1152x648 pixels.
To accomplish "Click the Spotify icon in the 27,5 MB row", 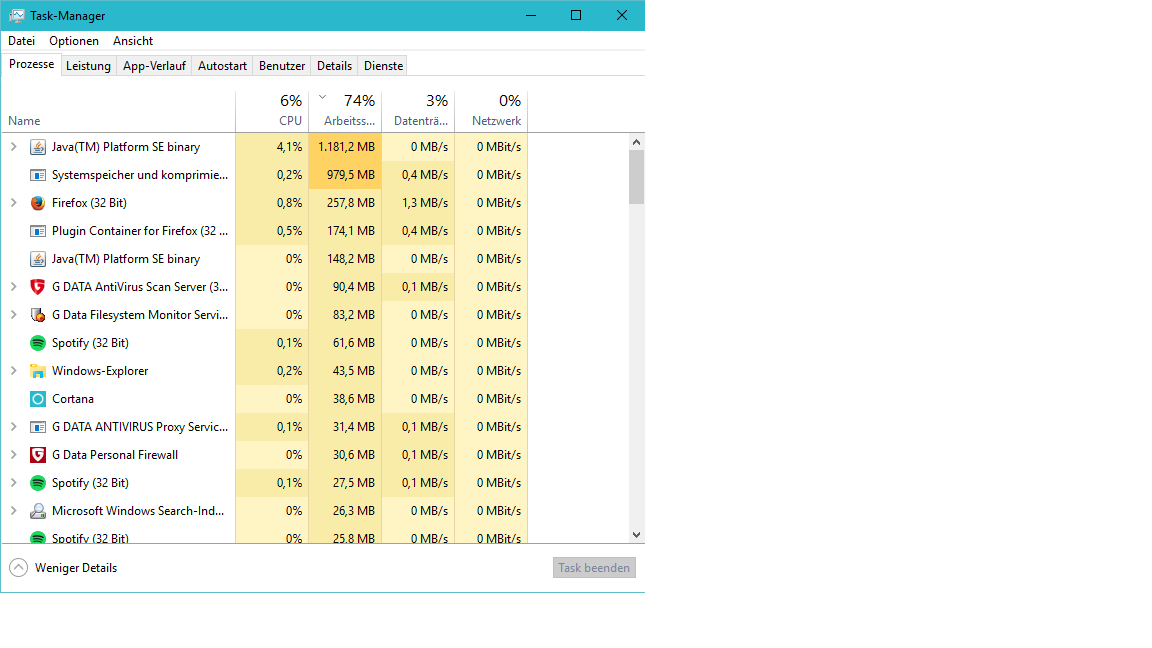I will click(x=37, y=483).
